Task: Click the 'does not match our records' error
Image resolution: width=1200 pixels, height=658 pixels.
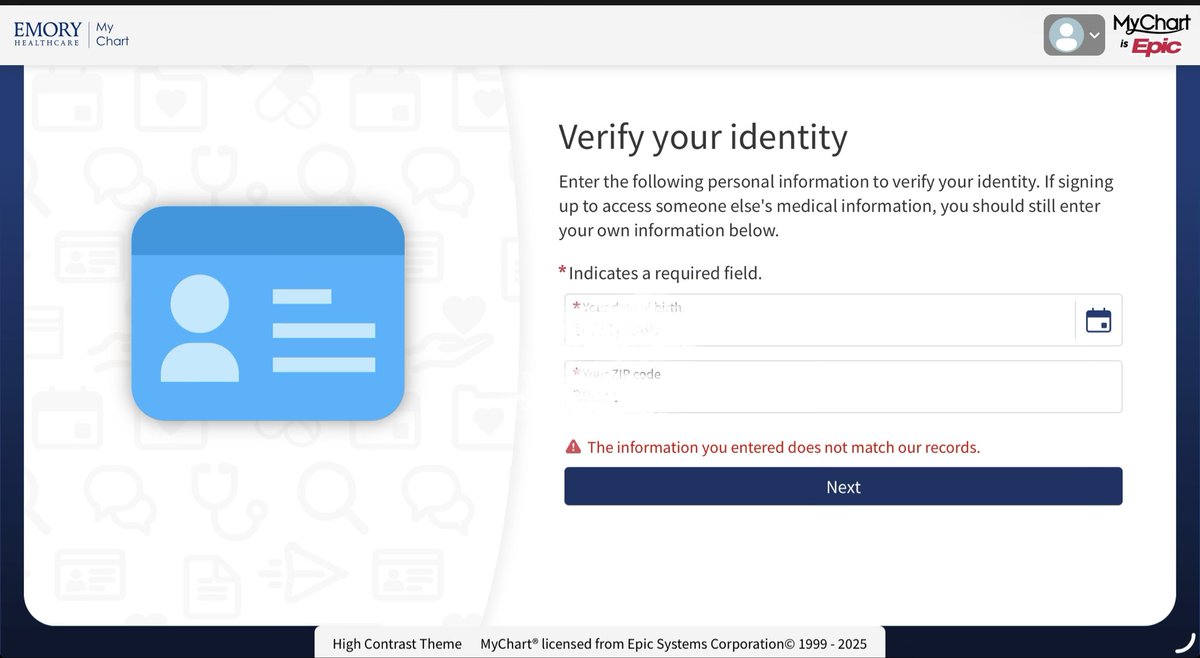Action: click(783, 447)
